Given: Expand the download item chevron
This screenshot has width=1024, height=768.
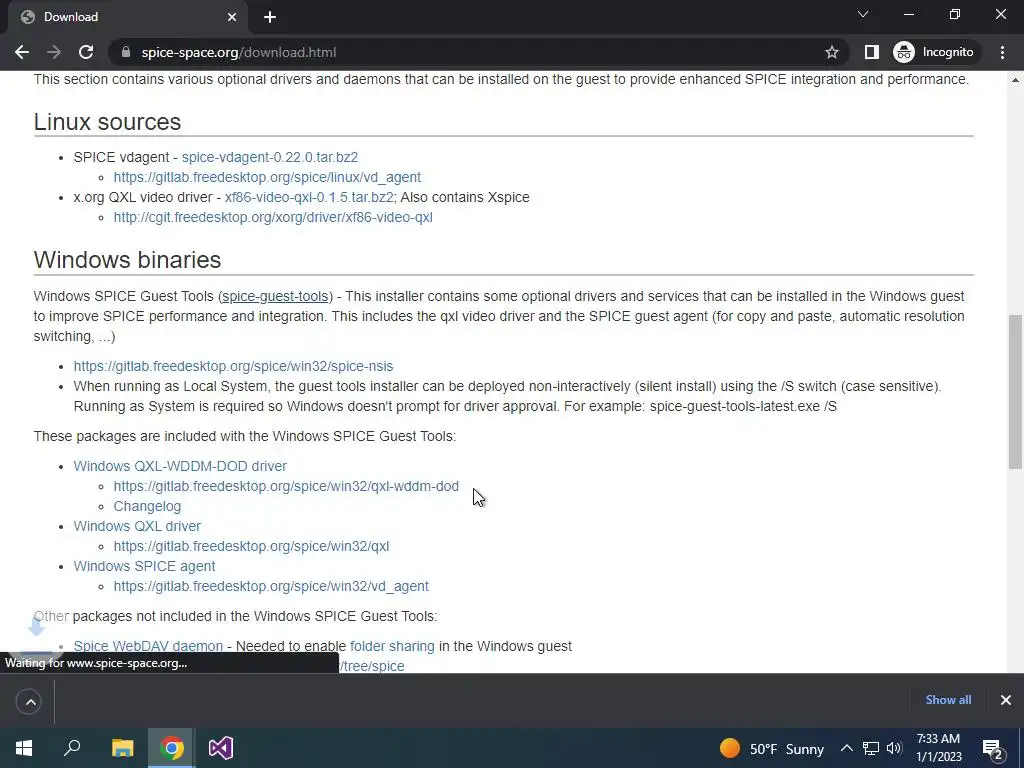Looking at the screenshot, I should tap(29, 702).
